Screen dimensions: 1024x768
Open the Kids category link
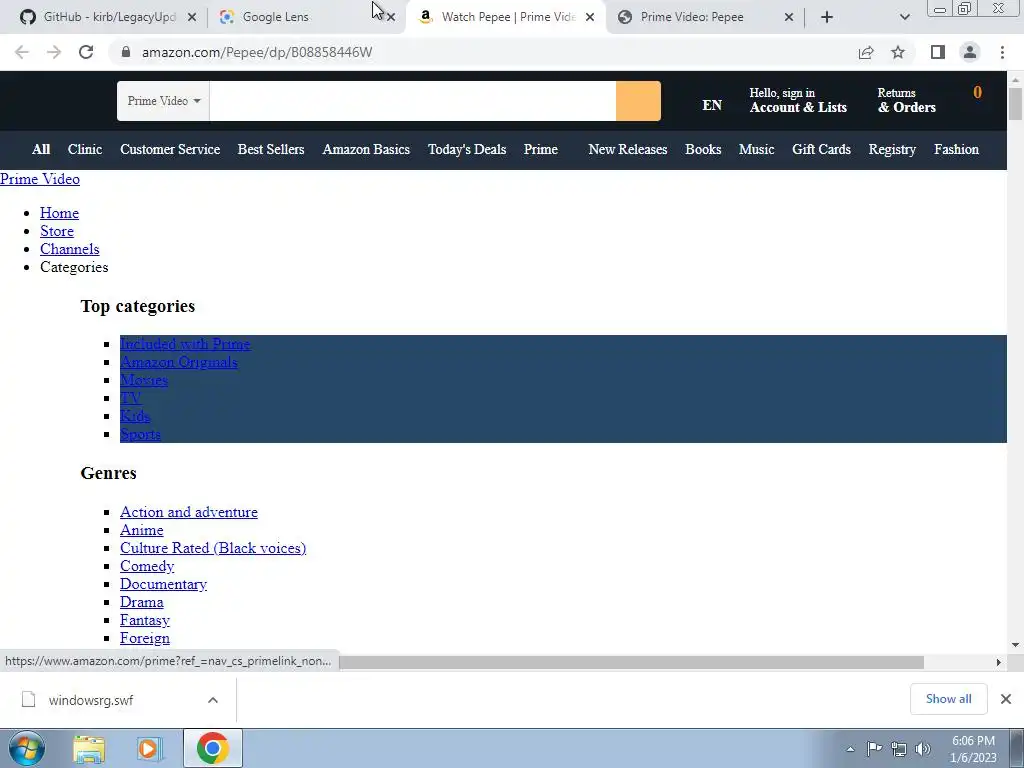[135, 416]
